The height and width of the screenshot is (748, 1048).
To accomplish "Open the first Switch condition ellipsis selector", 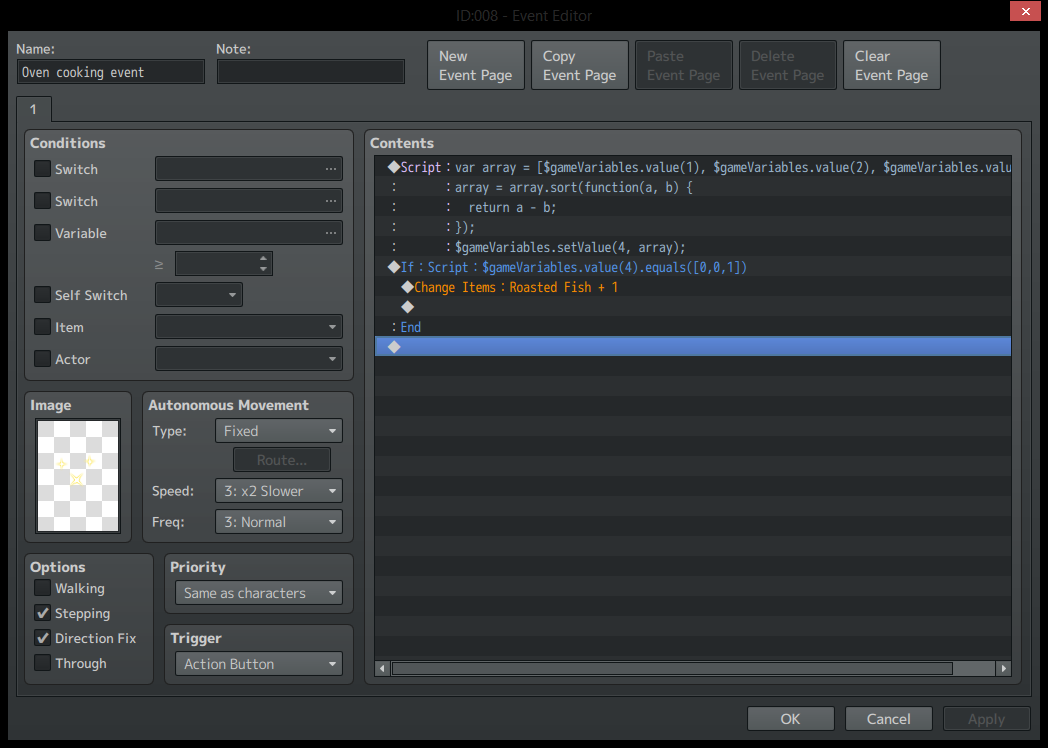I will tap(331, 169).
